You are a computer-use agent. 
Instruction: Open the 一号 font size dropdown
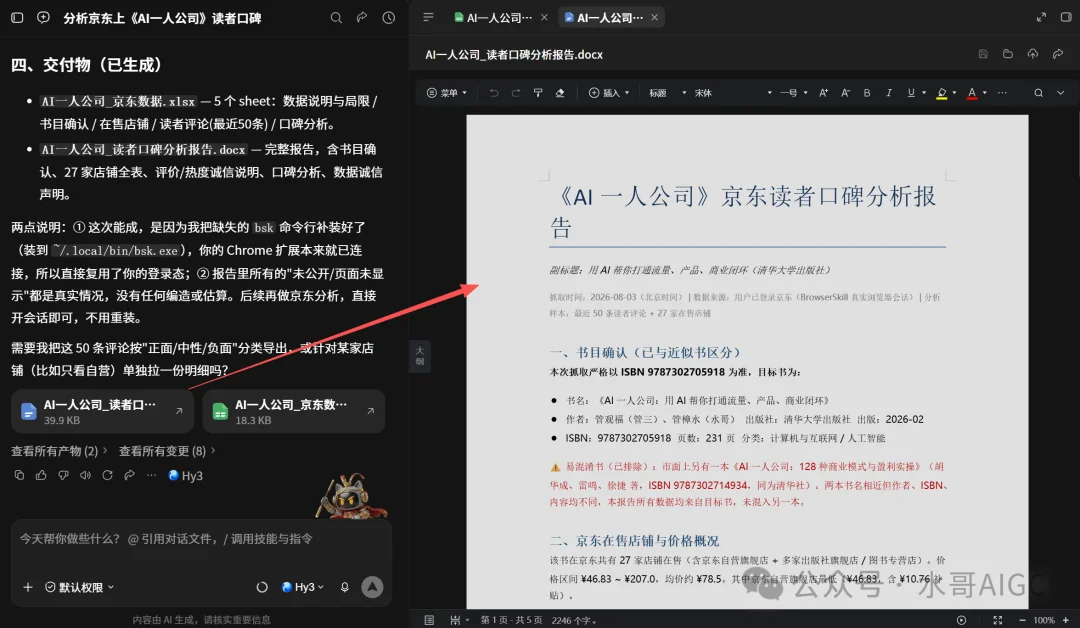793,93
